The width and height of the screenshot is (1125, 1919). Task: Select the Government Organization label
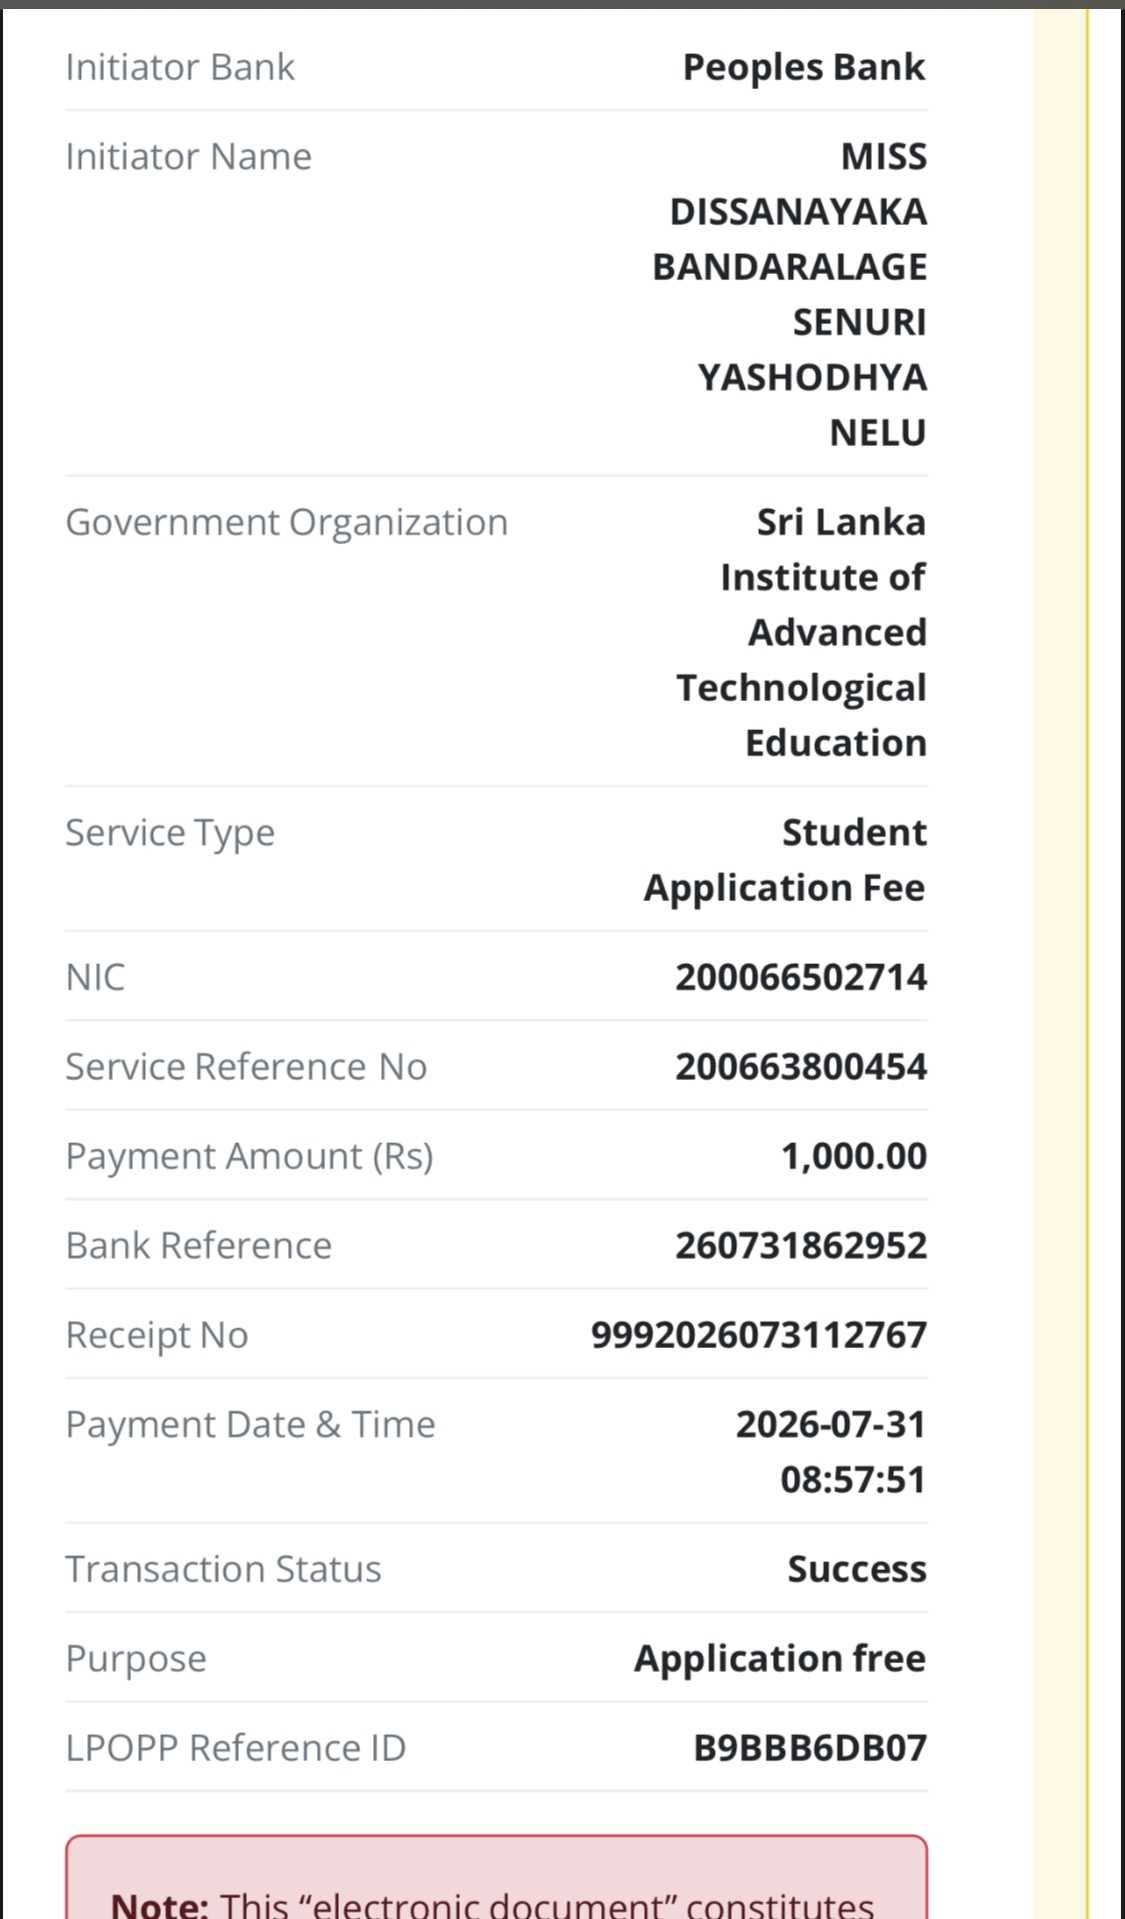tap(287, 523)
